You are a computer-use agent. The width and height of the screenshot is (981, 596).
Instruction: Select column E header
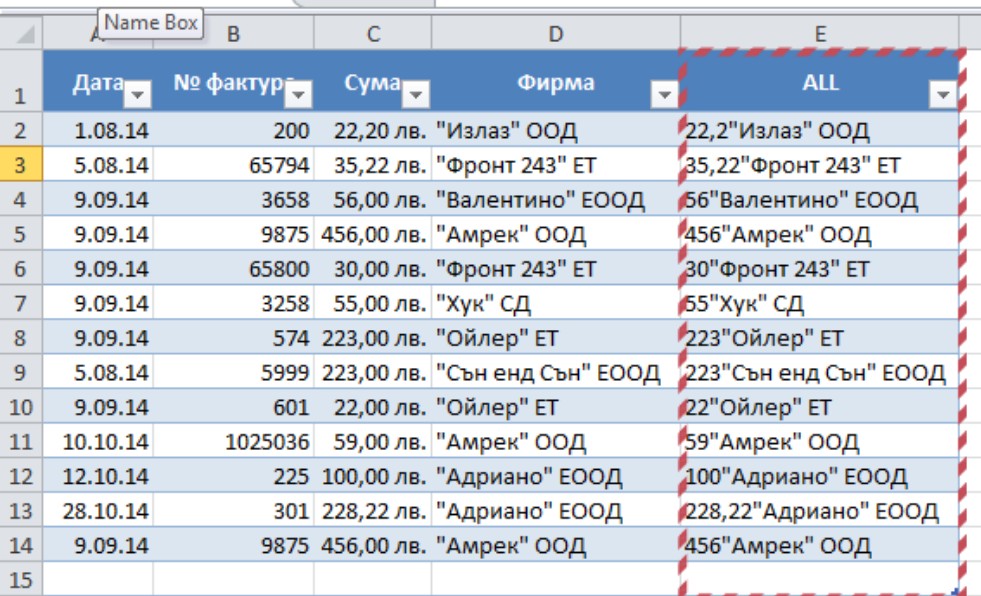(820, 34)
